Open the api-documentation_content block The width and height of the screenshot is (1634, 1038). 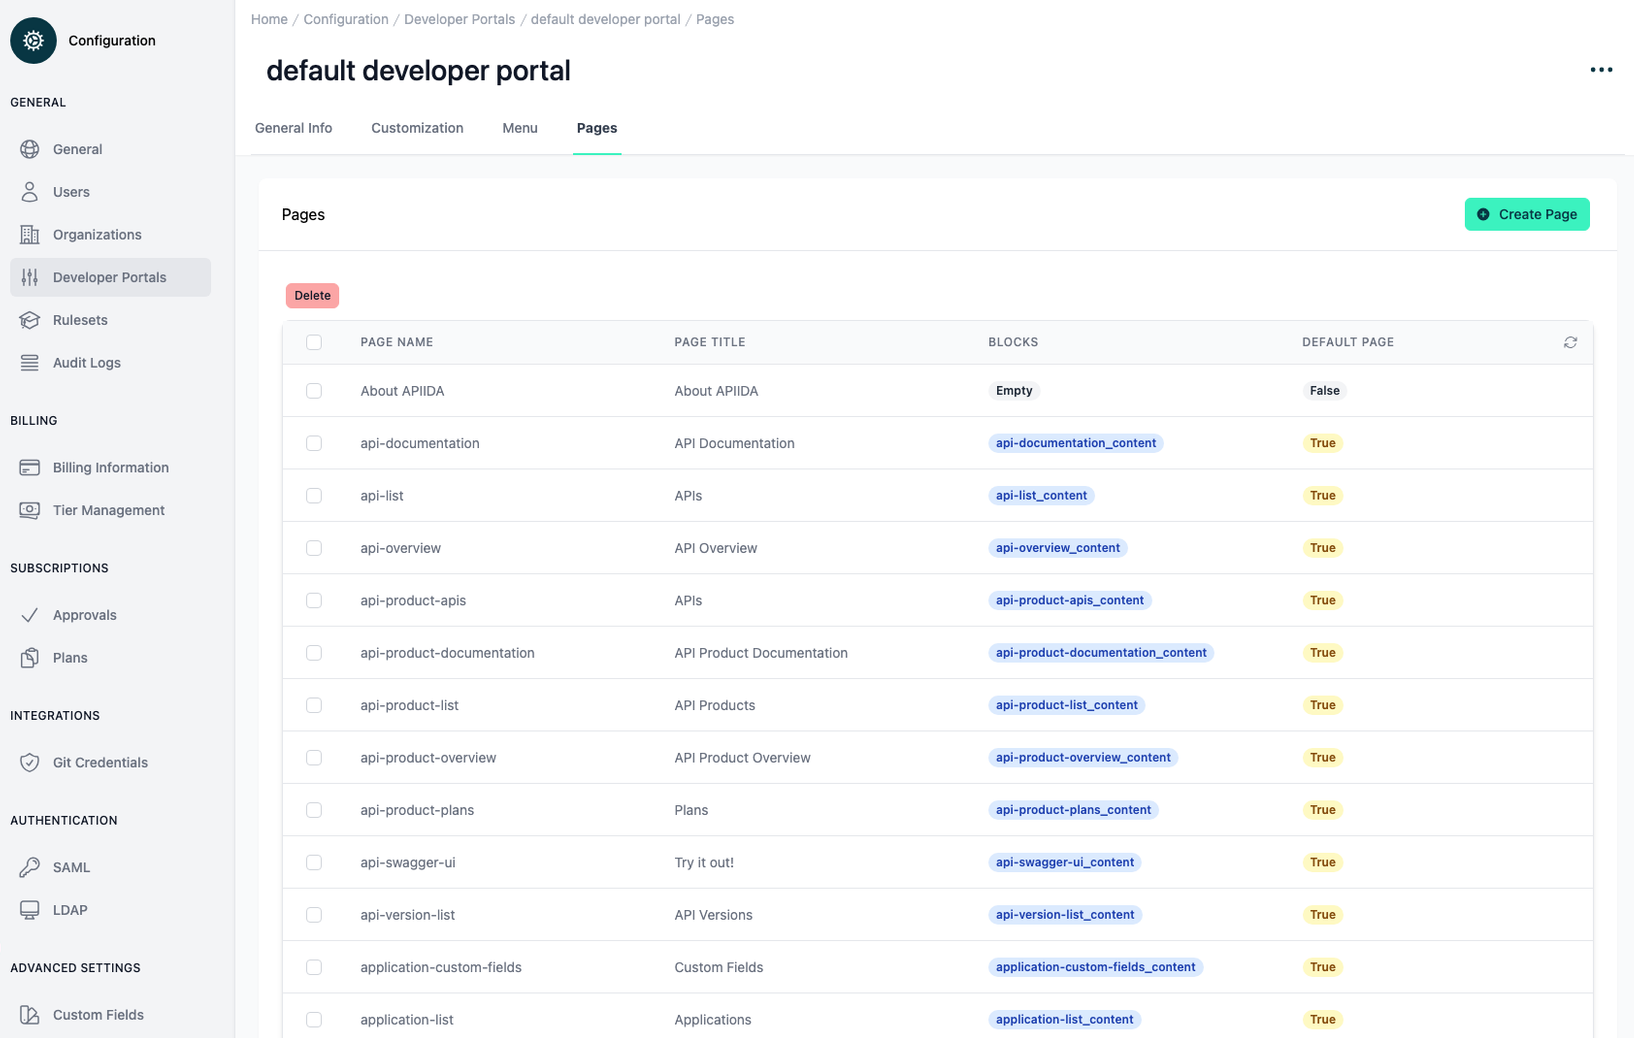1075,442
